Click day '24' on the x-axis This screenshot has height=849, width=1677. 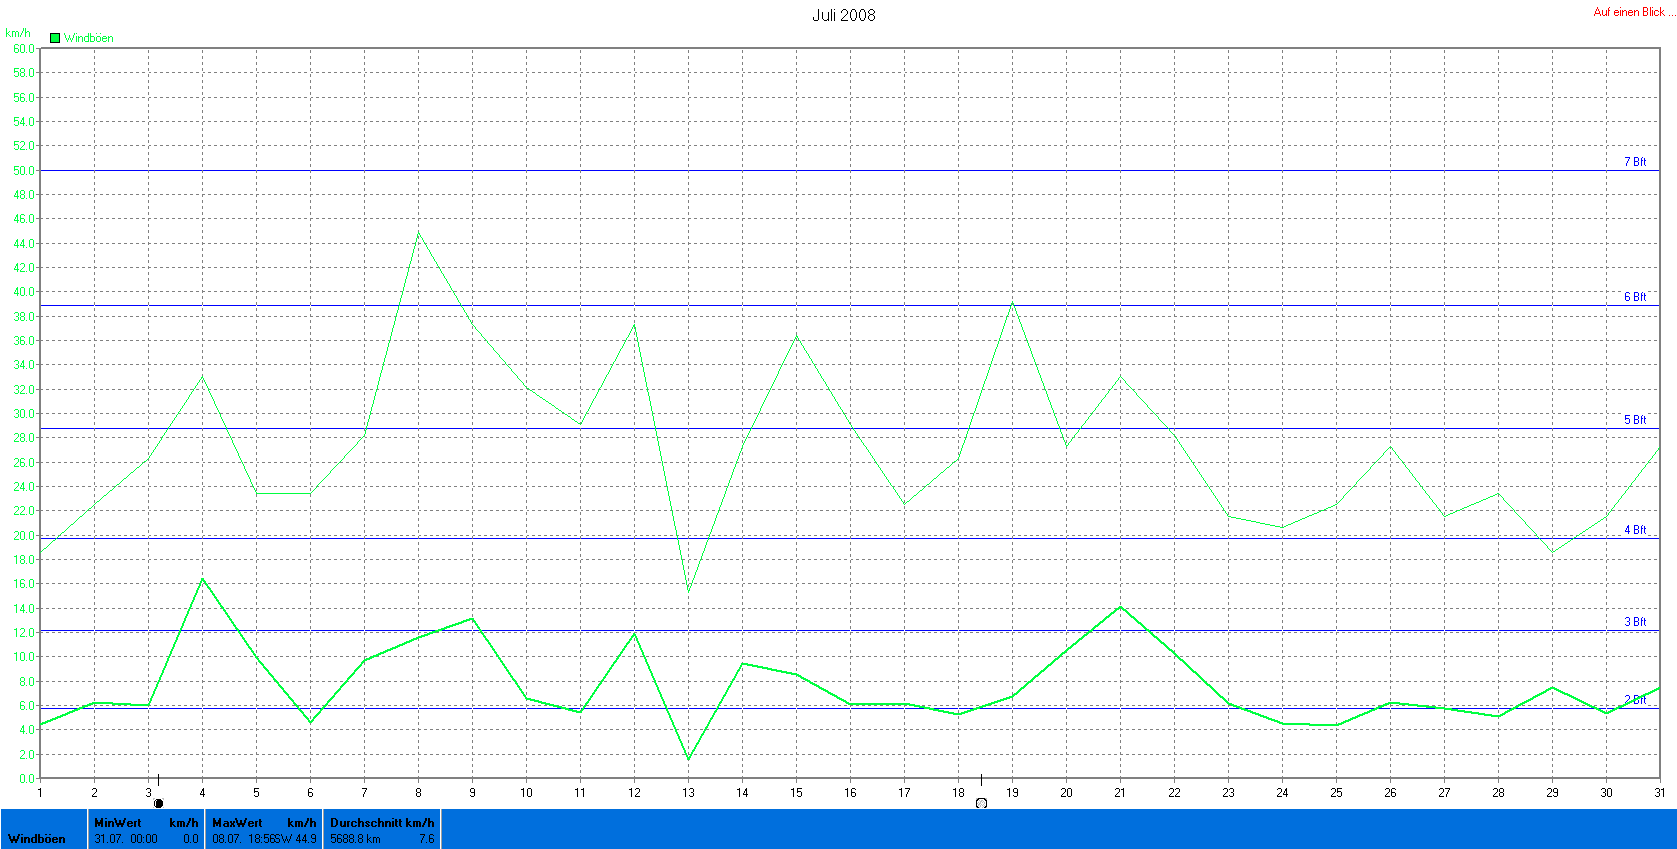point(1282,793)
